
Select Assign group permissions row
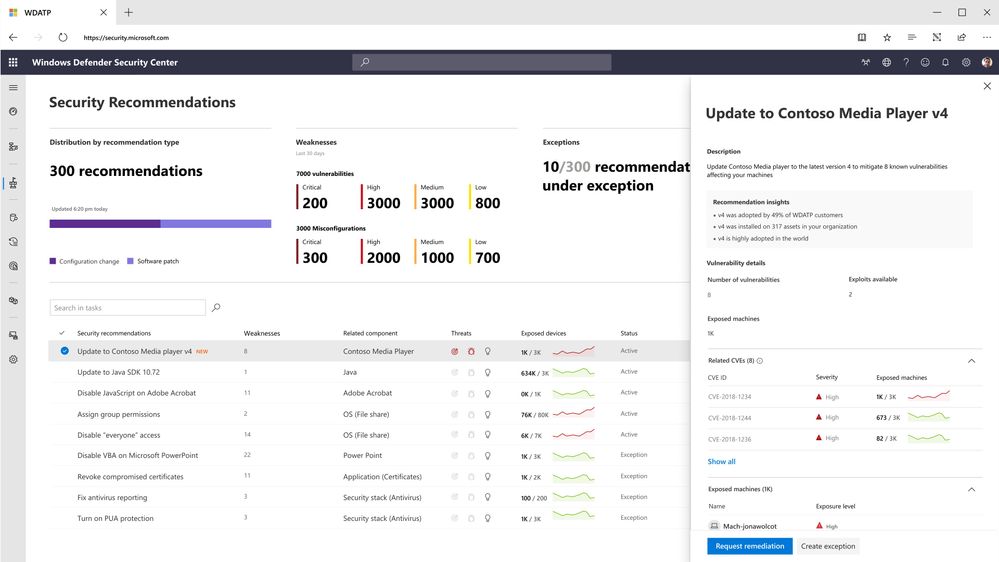tap(370, 414)
